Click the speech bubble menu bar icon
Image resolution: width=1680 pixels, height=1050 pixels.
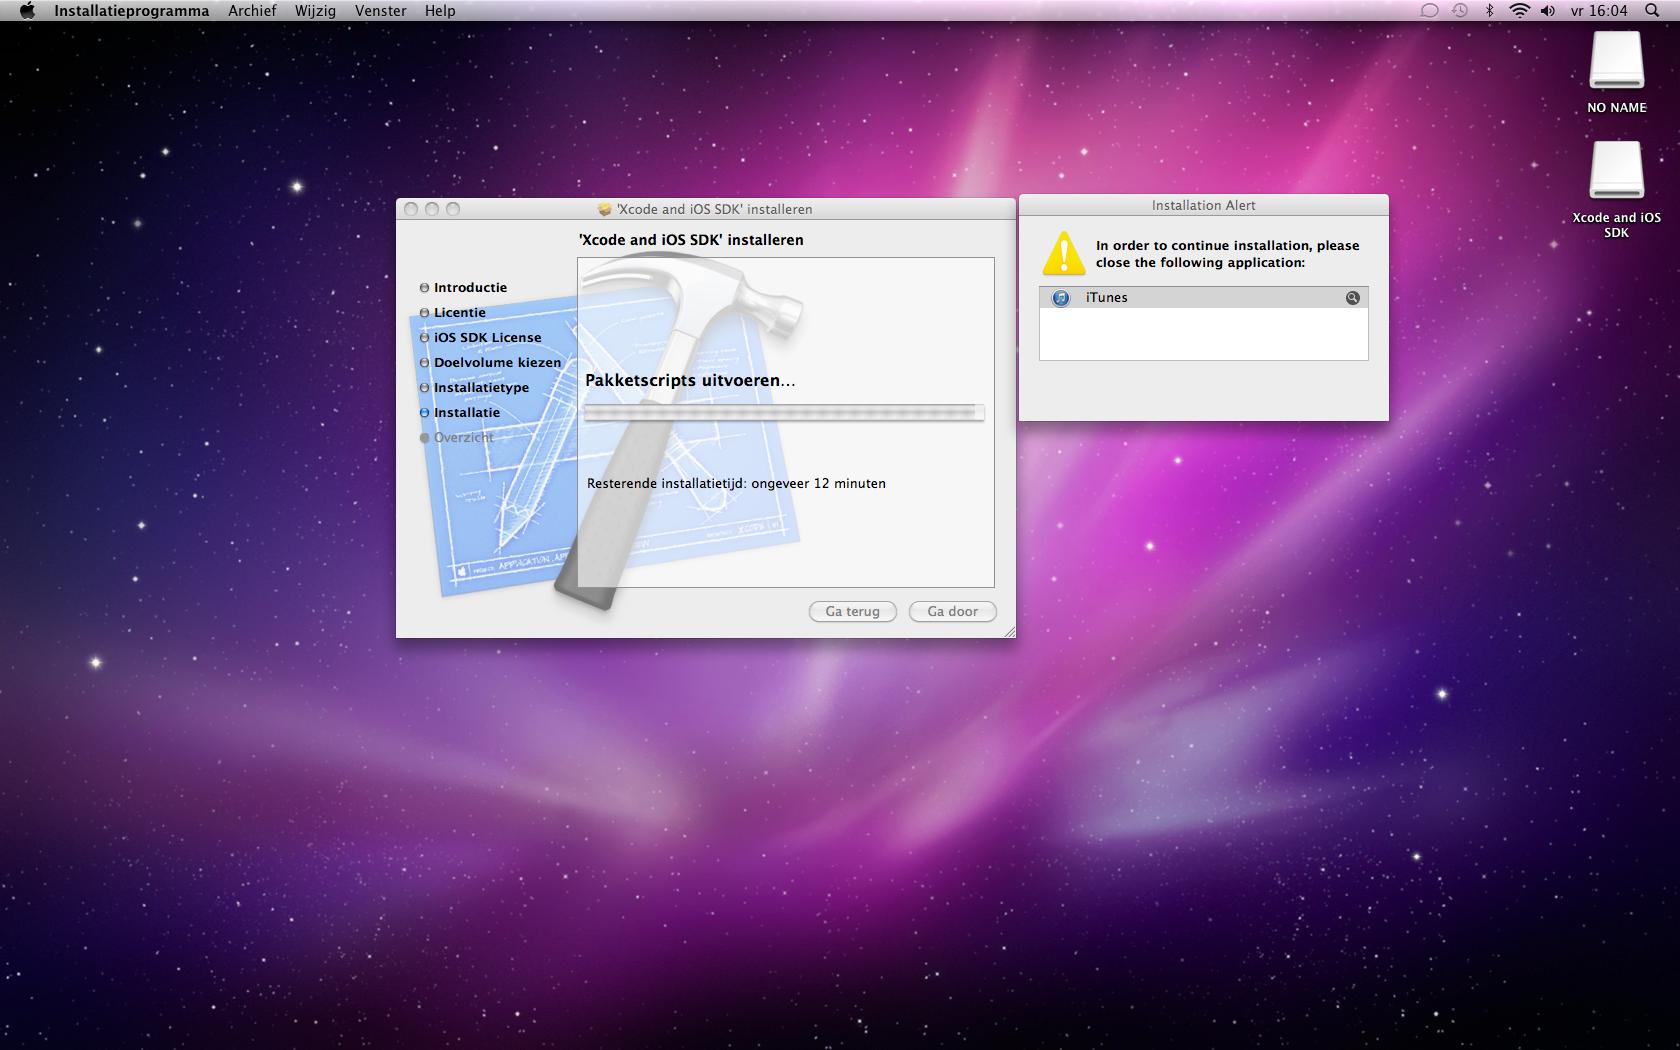click(1430, 11)
